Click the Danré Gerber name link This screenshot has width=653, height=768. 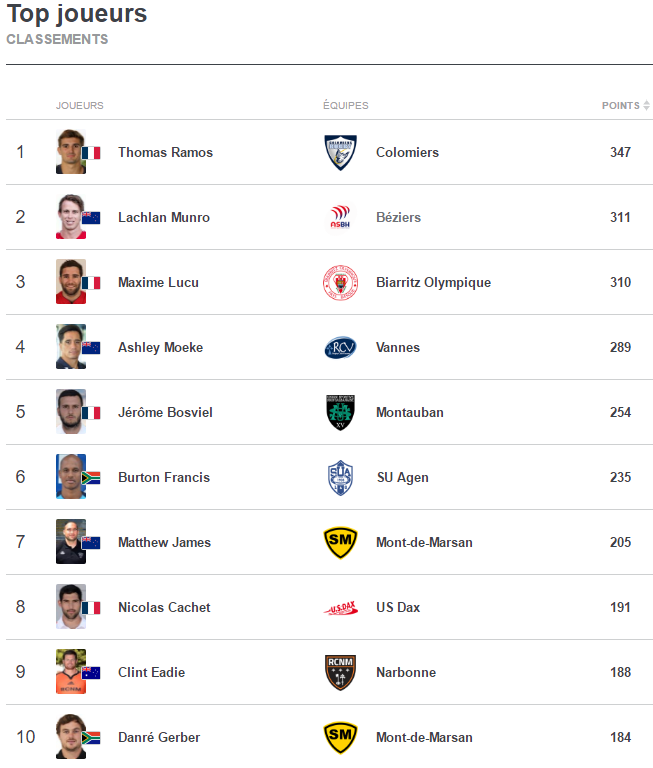click(159, 737)
